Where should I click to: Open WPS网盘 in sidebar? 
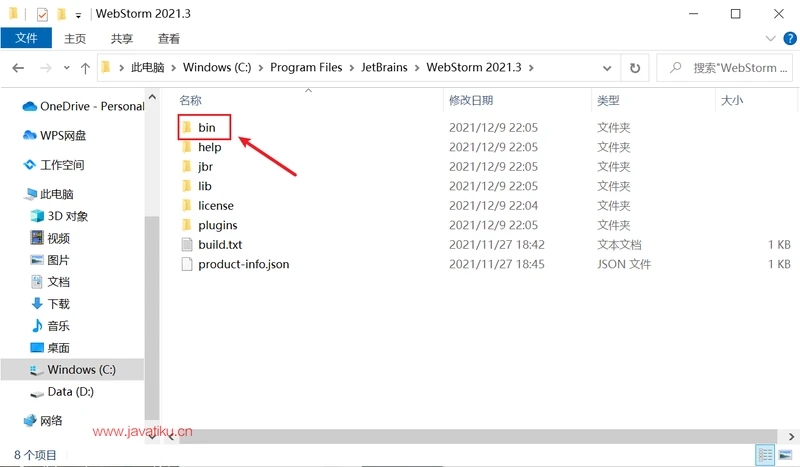point(55,135)
